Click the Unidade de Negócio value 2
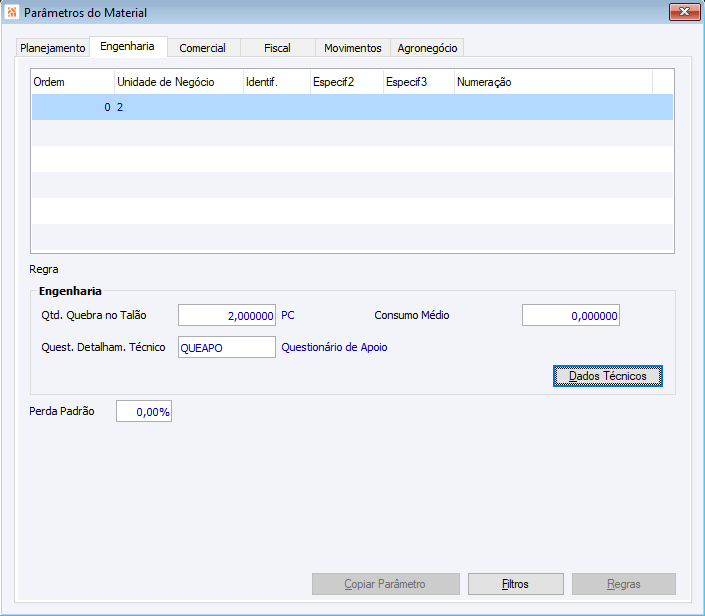705x616 pixels. 120,107
